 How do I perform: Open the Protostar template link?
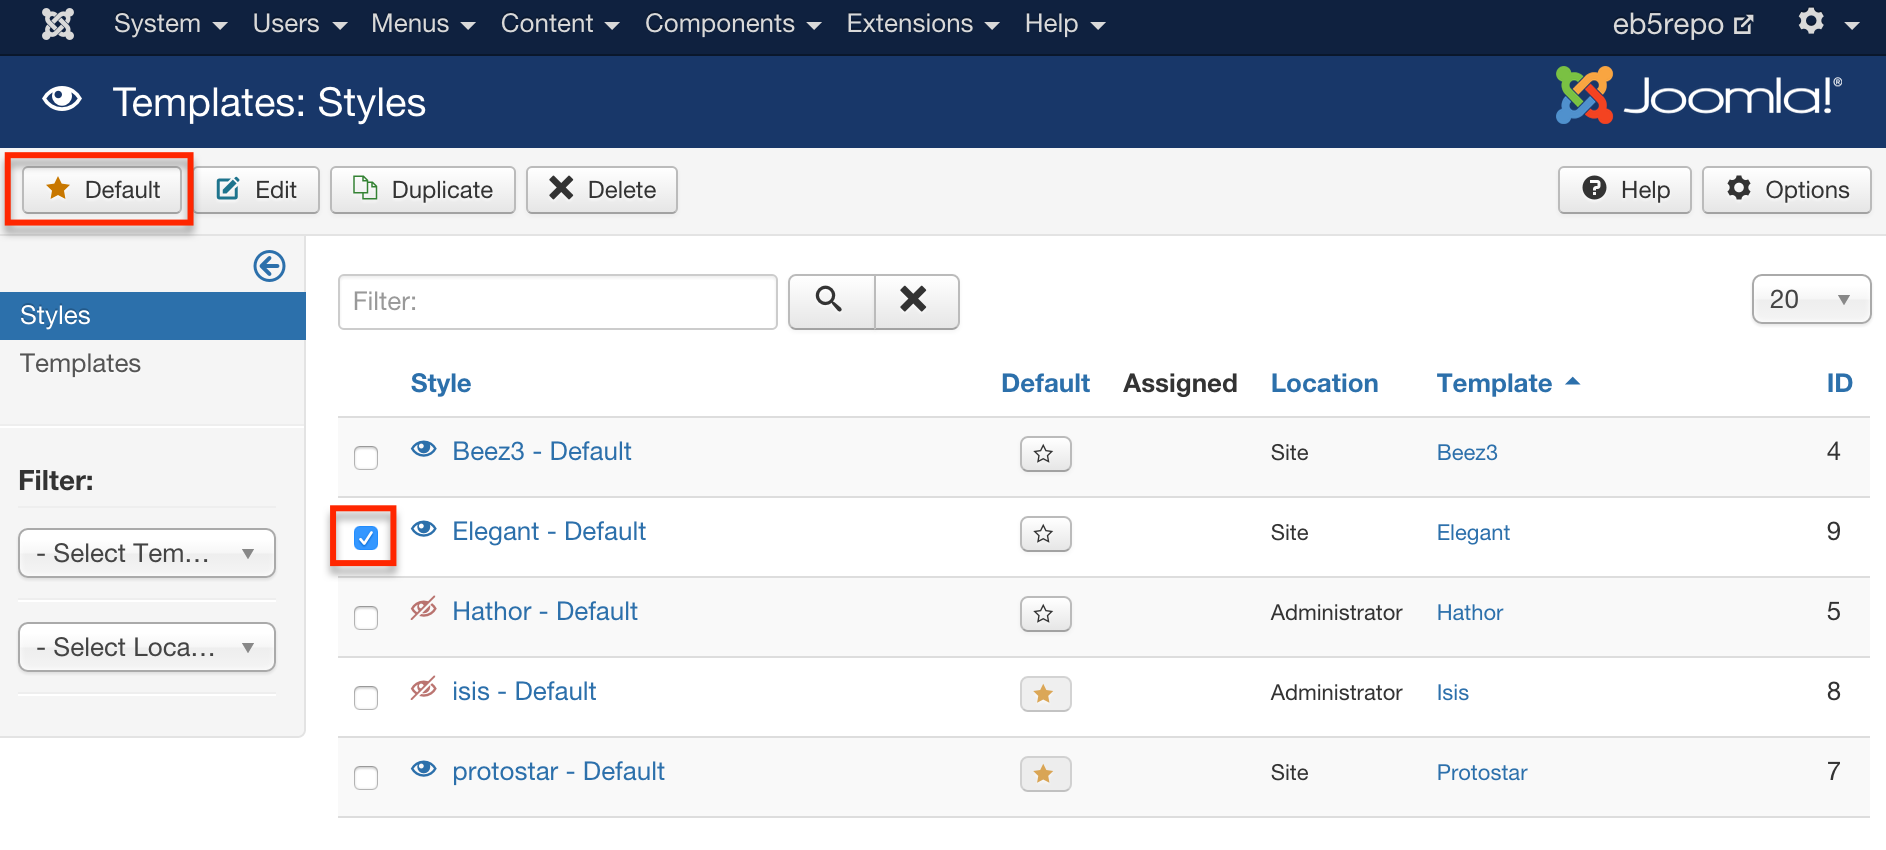click(1482, 772)
